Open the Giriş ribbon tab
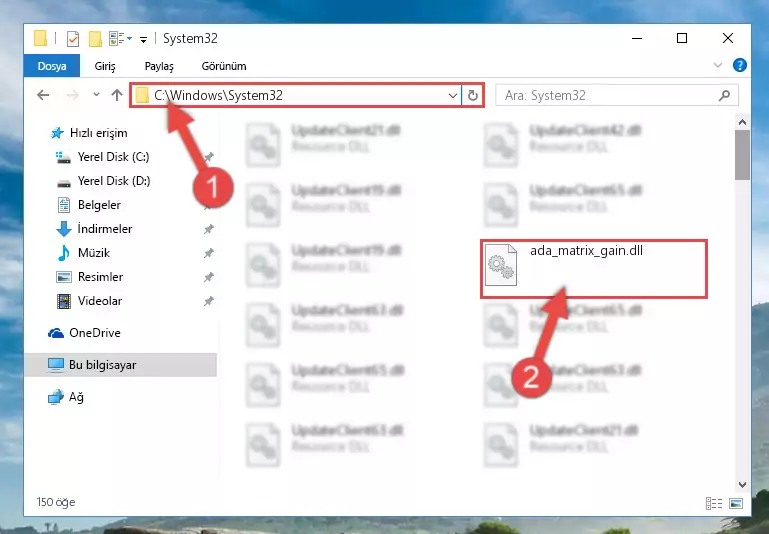769x534 pixels. pyautogui.click(x=105, y=66)
